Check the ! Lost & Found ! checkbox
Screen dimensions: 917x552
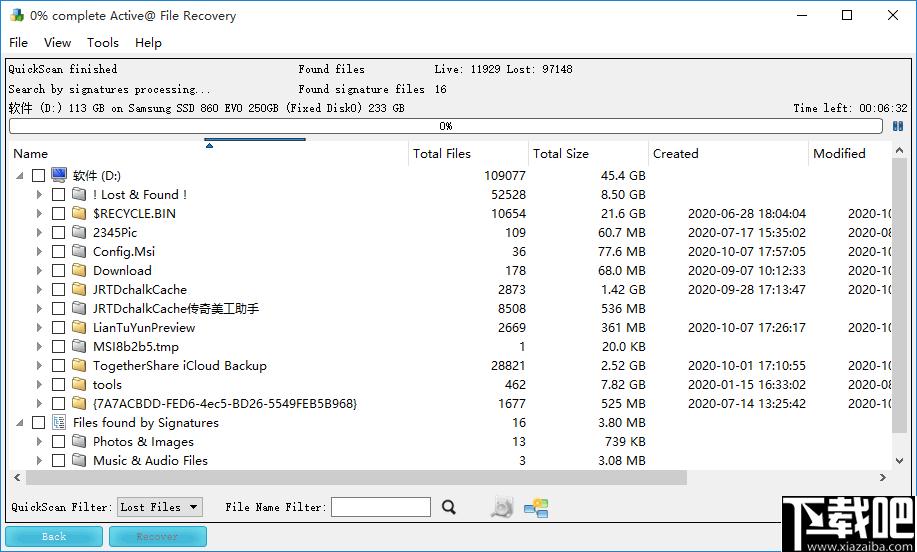pyautogui.click(x=58, y=195)
